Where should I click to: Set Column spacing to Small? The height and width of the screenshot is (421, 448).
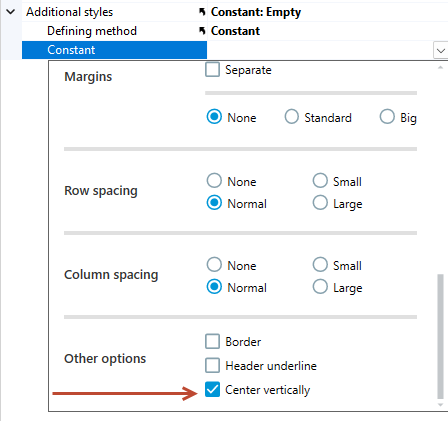(x=320, y=265)
